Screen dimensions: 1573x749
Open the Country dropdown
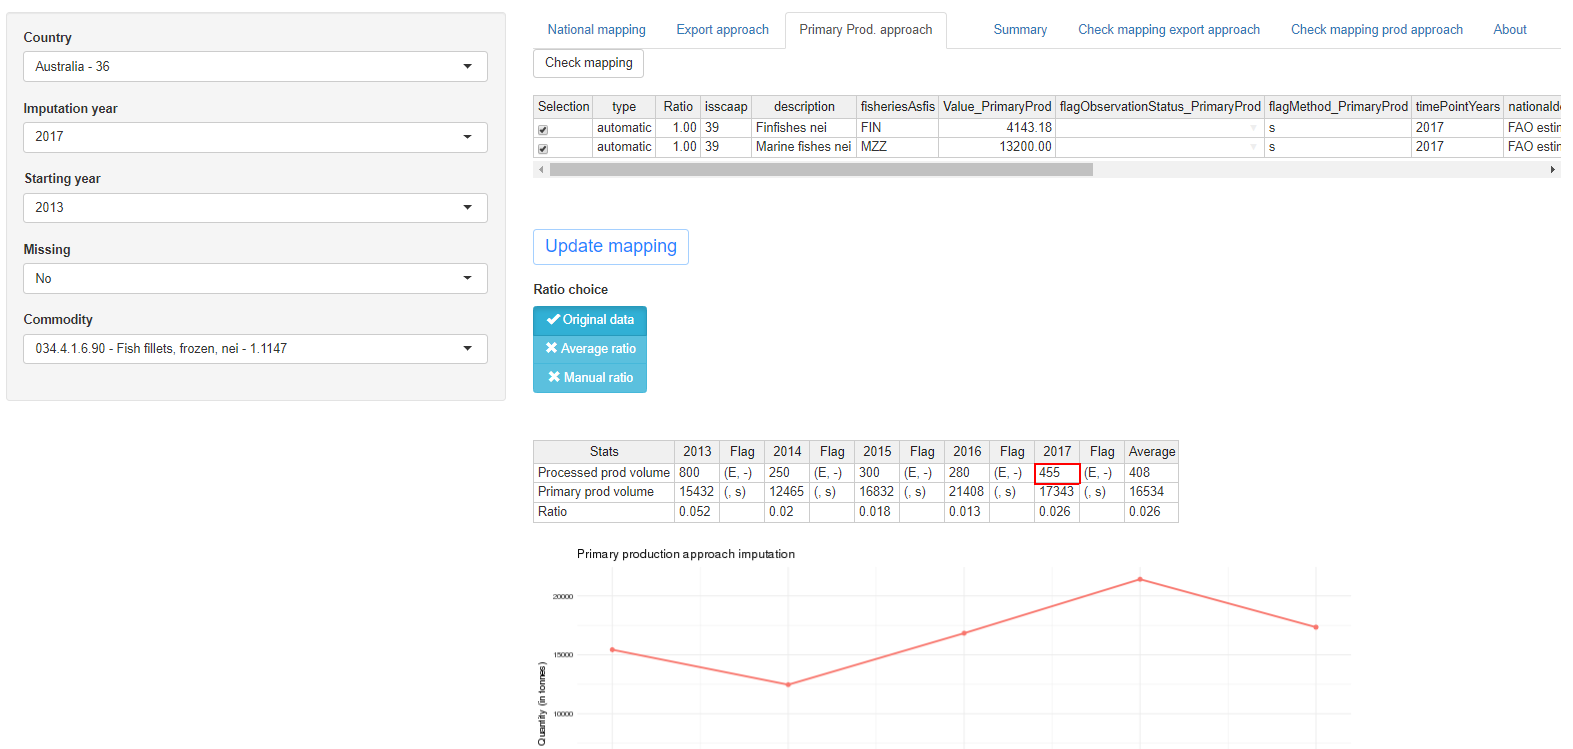click(255, 67)
